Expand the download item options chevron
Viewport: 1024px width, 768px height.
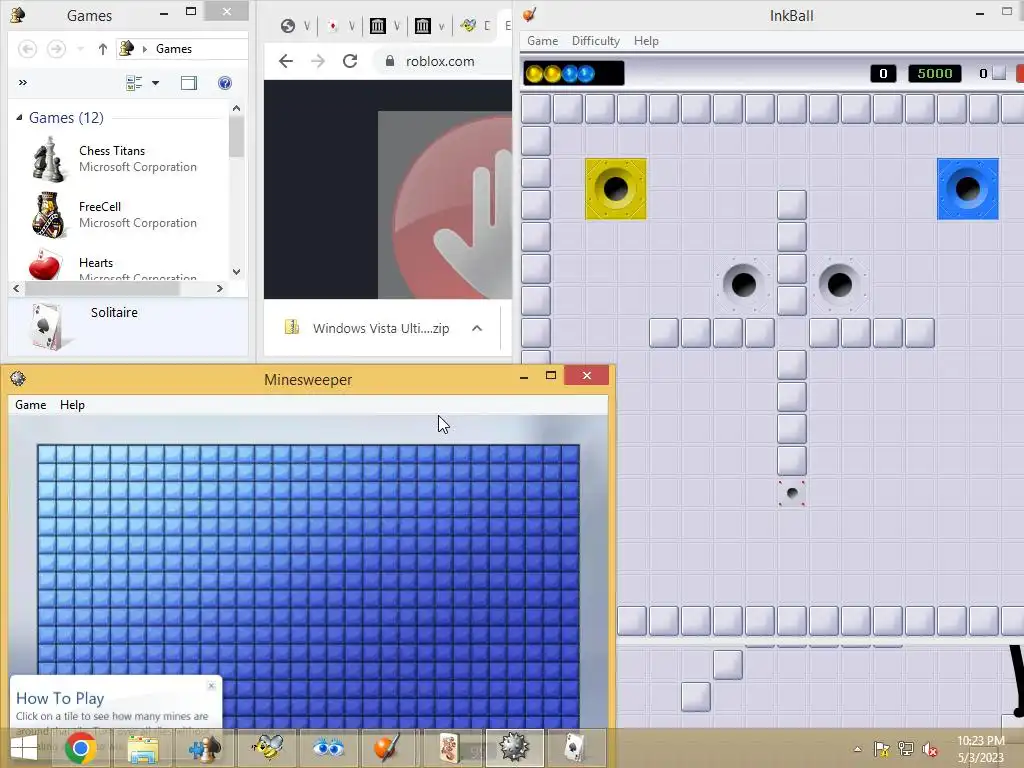pyautogui.click(x=477, y=328)
